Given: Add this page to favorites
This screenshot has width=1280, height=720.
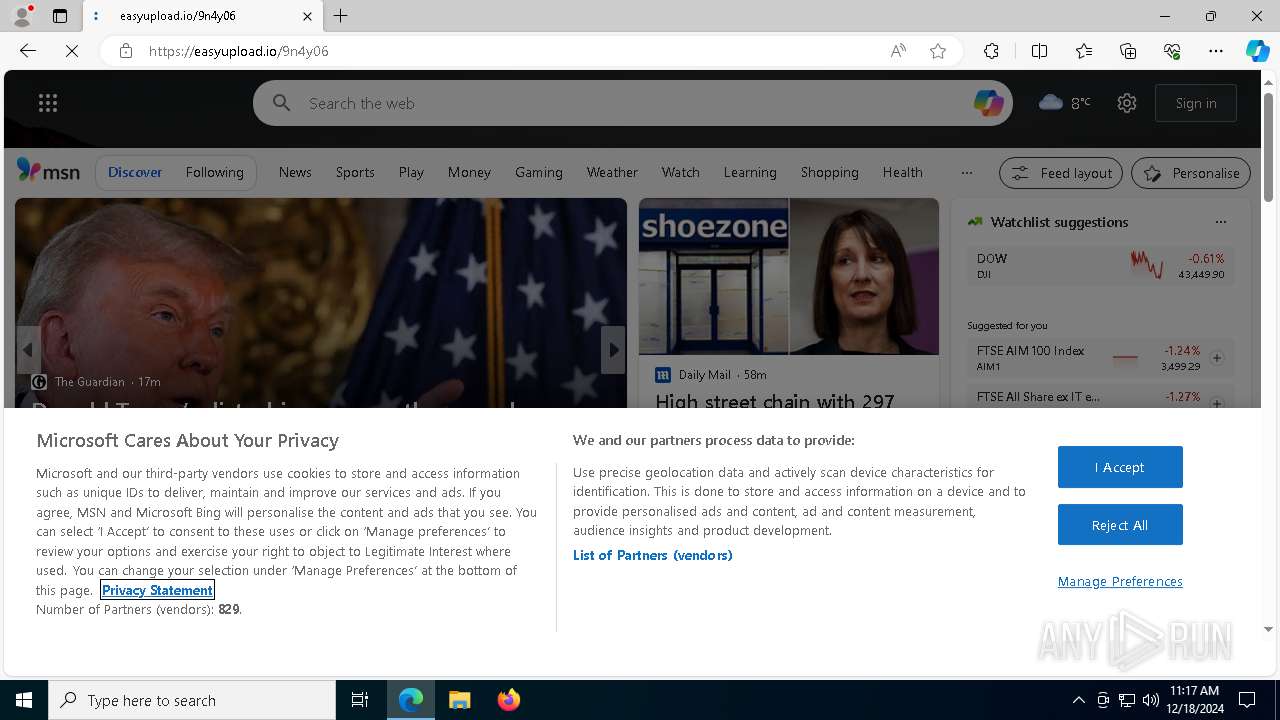Looking at the screenshot, I should pyautogui.click(x=938, y=51).
